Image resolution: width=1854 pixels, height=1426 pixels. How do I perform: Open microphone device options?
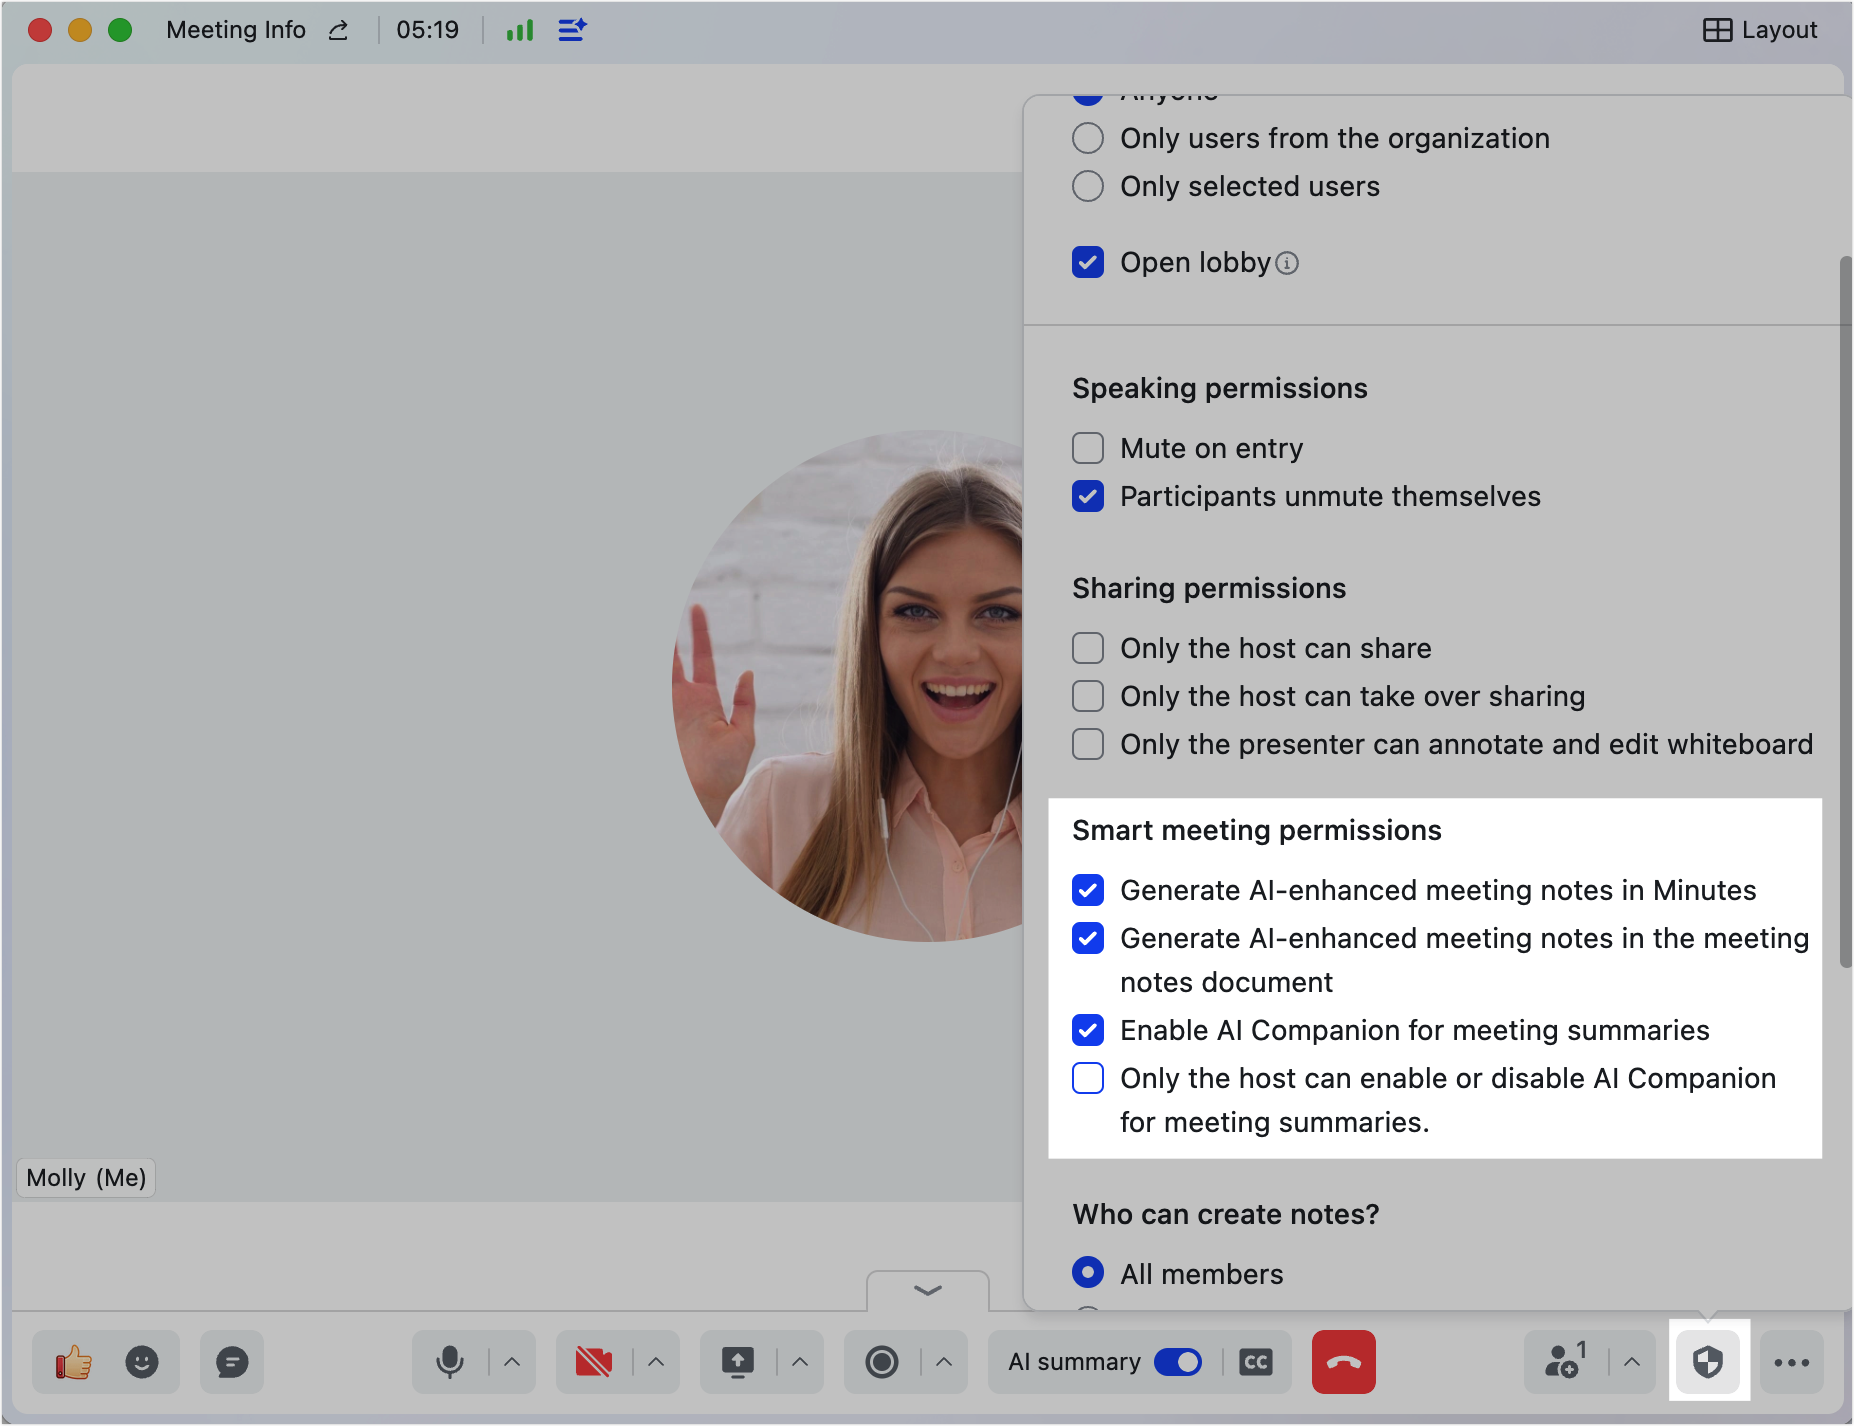[x=511, y=1361]
